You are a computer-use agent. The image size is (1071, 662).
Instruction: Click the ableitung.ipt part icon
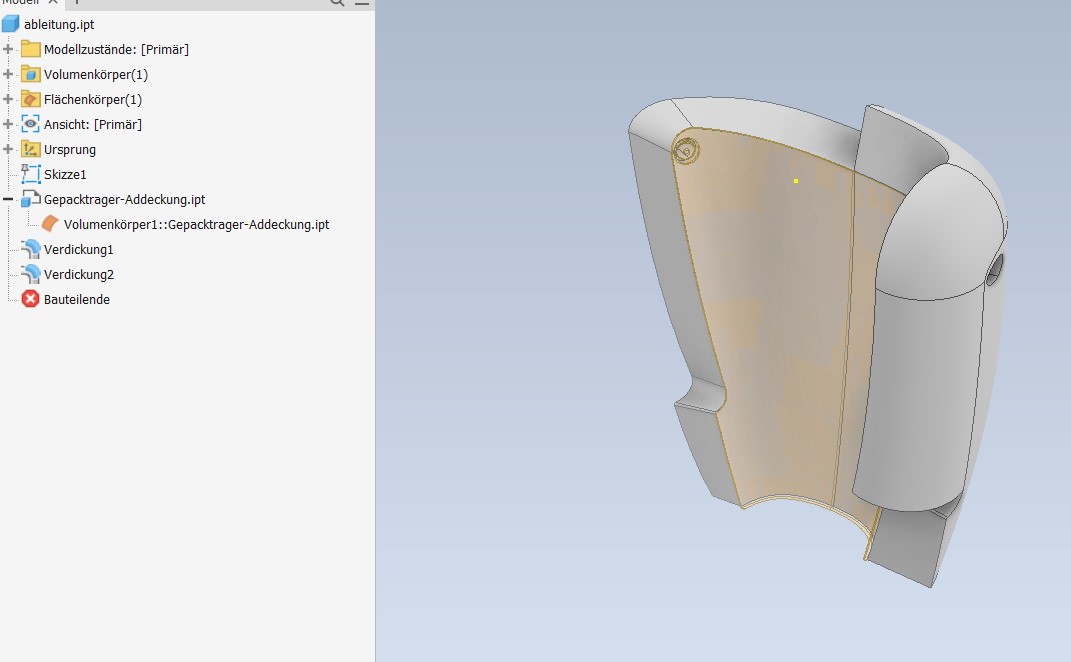tap(10, 24)
